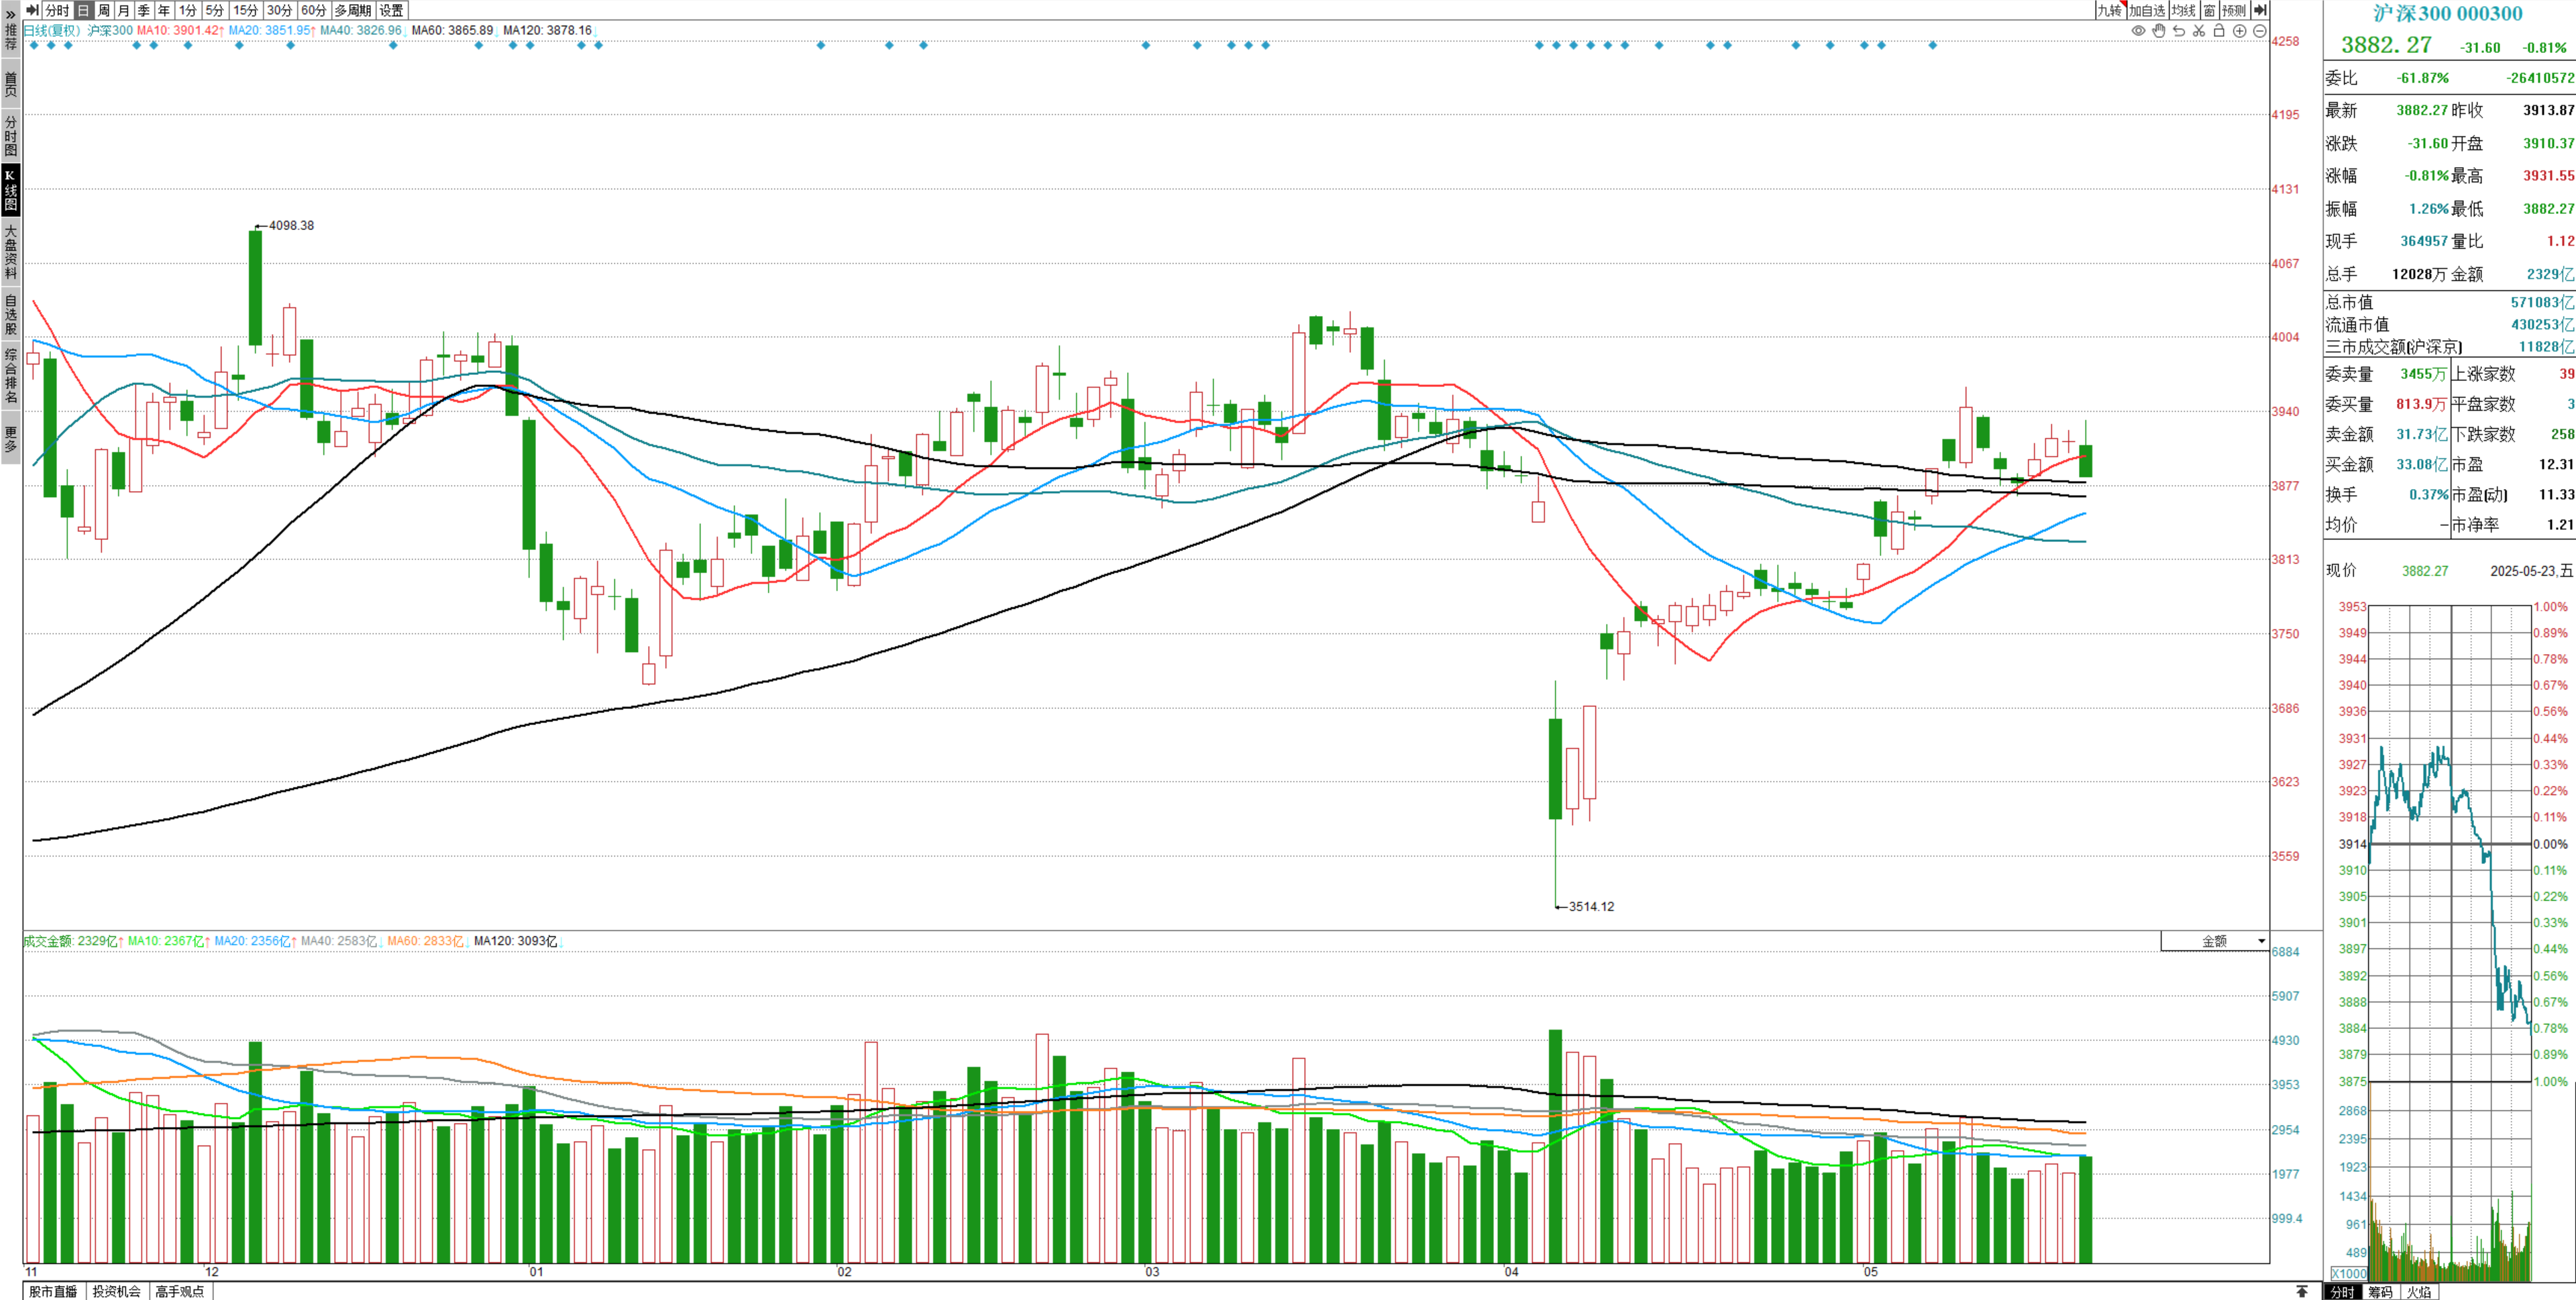This screenshot has height=1300, width=2576.
Task: Click the MA40: 3826.96 indicator label
Action: pyautogui.click(x=362, y=31)
